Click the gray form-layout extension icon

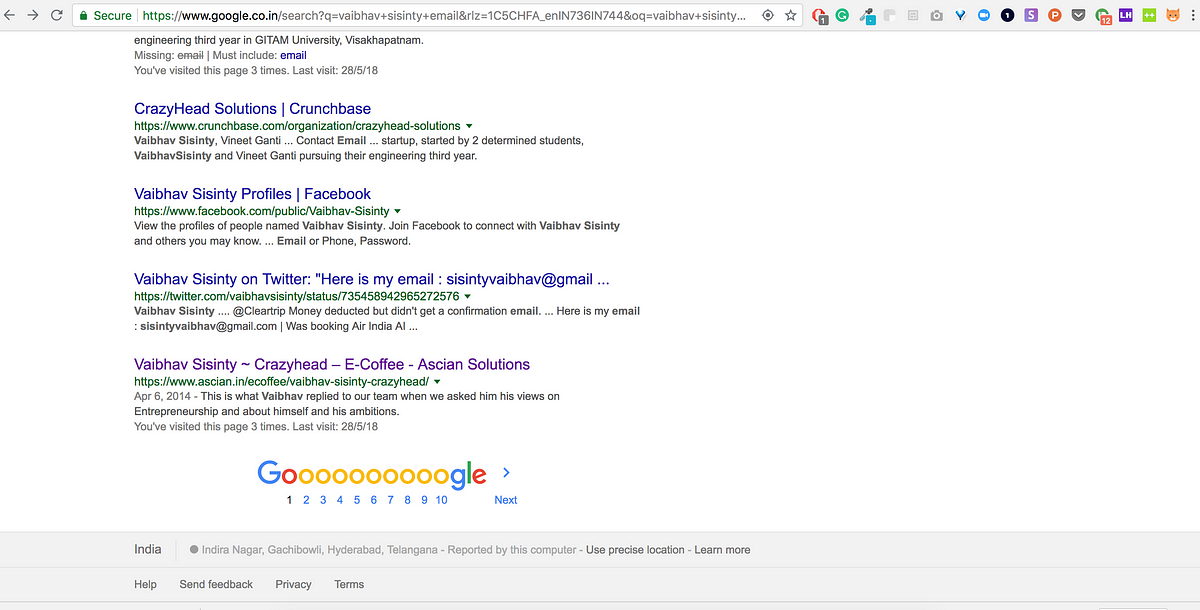coord(912,15)
